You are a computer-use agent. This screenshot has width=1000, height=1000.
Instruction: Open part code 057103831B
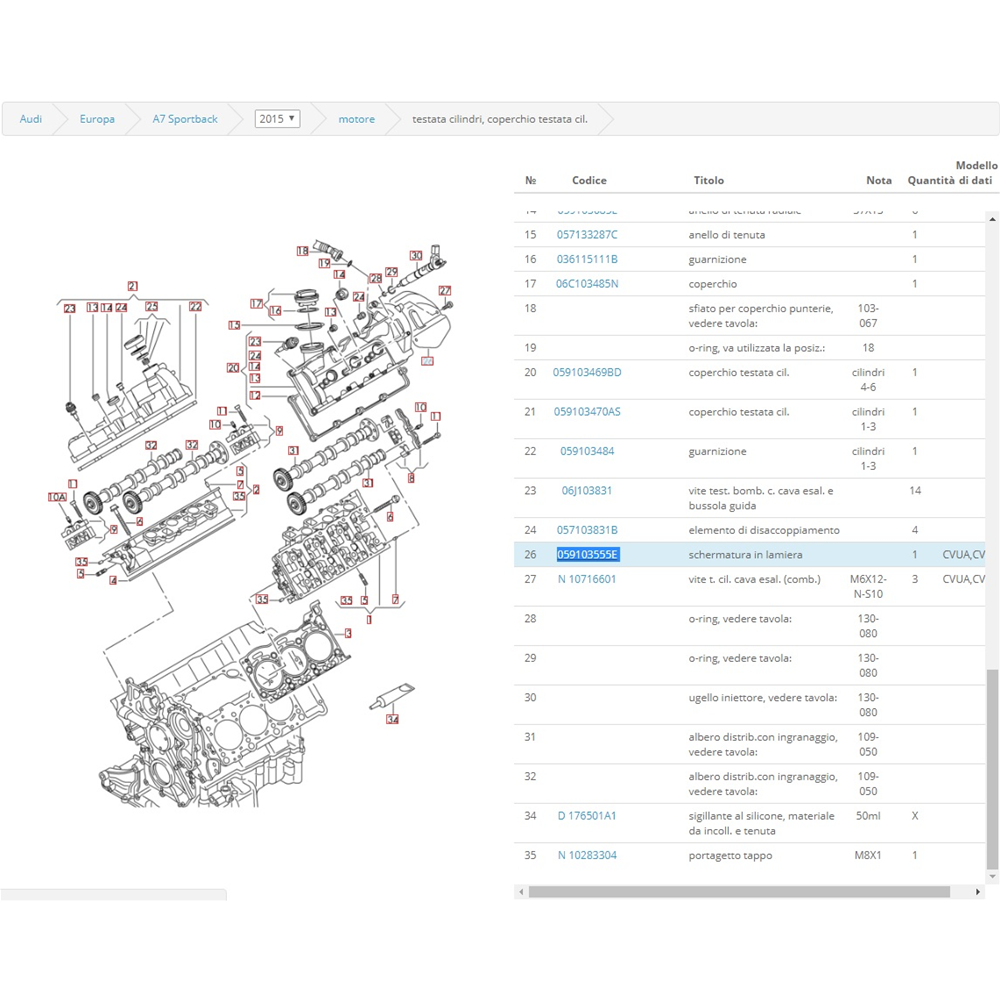tap(587, 530)
